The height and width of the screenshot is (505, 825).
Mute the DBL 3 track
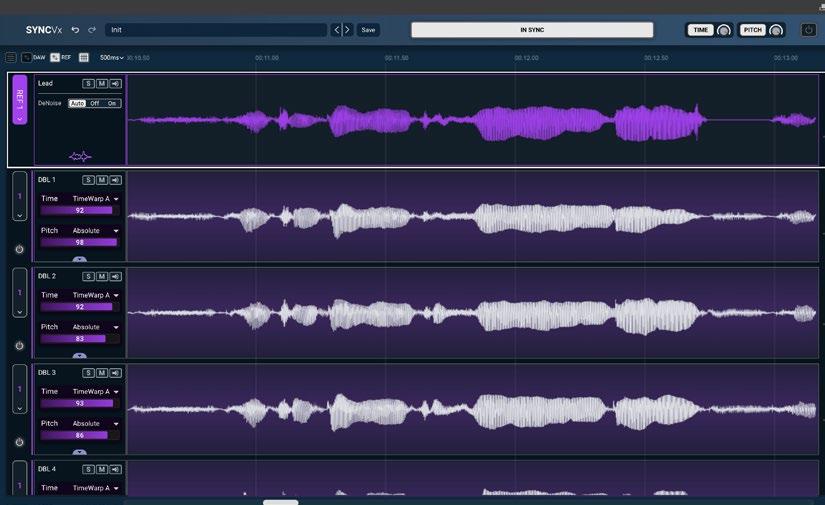(102, 373)
